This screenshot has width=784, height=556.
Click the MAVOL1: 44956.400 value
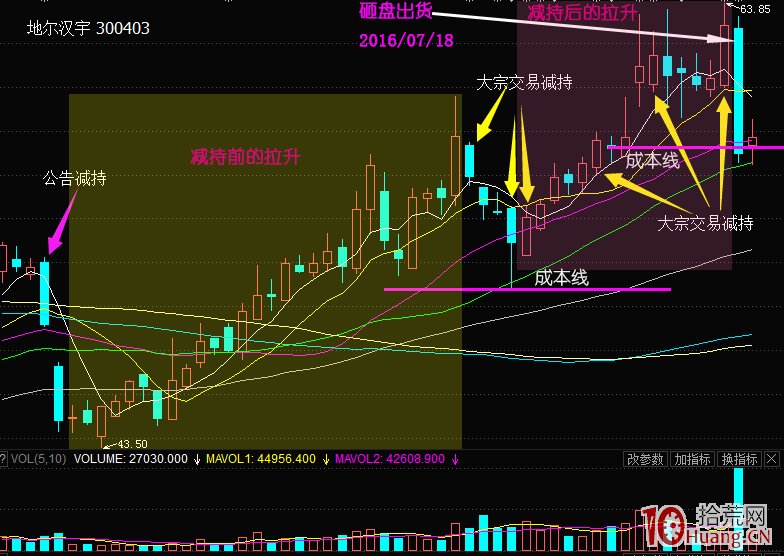(261, 459)
